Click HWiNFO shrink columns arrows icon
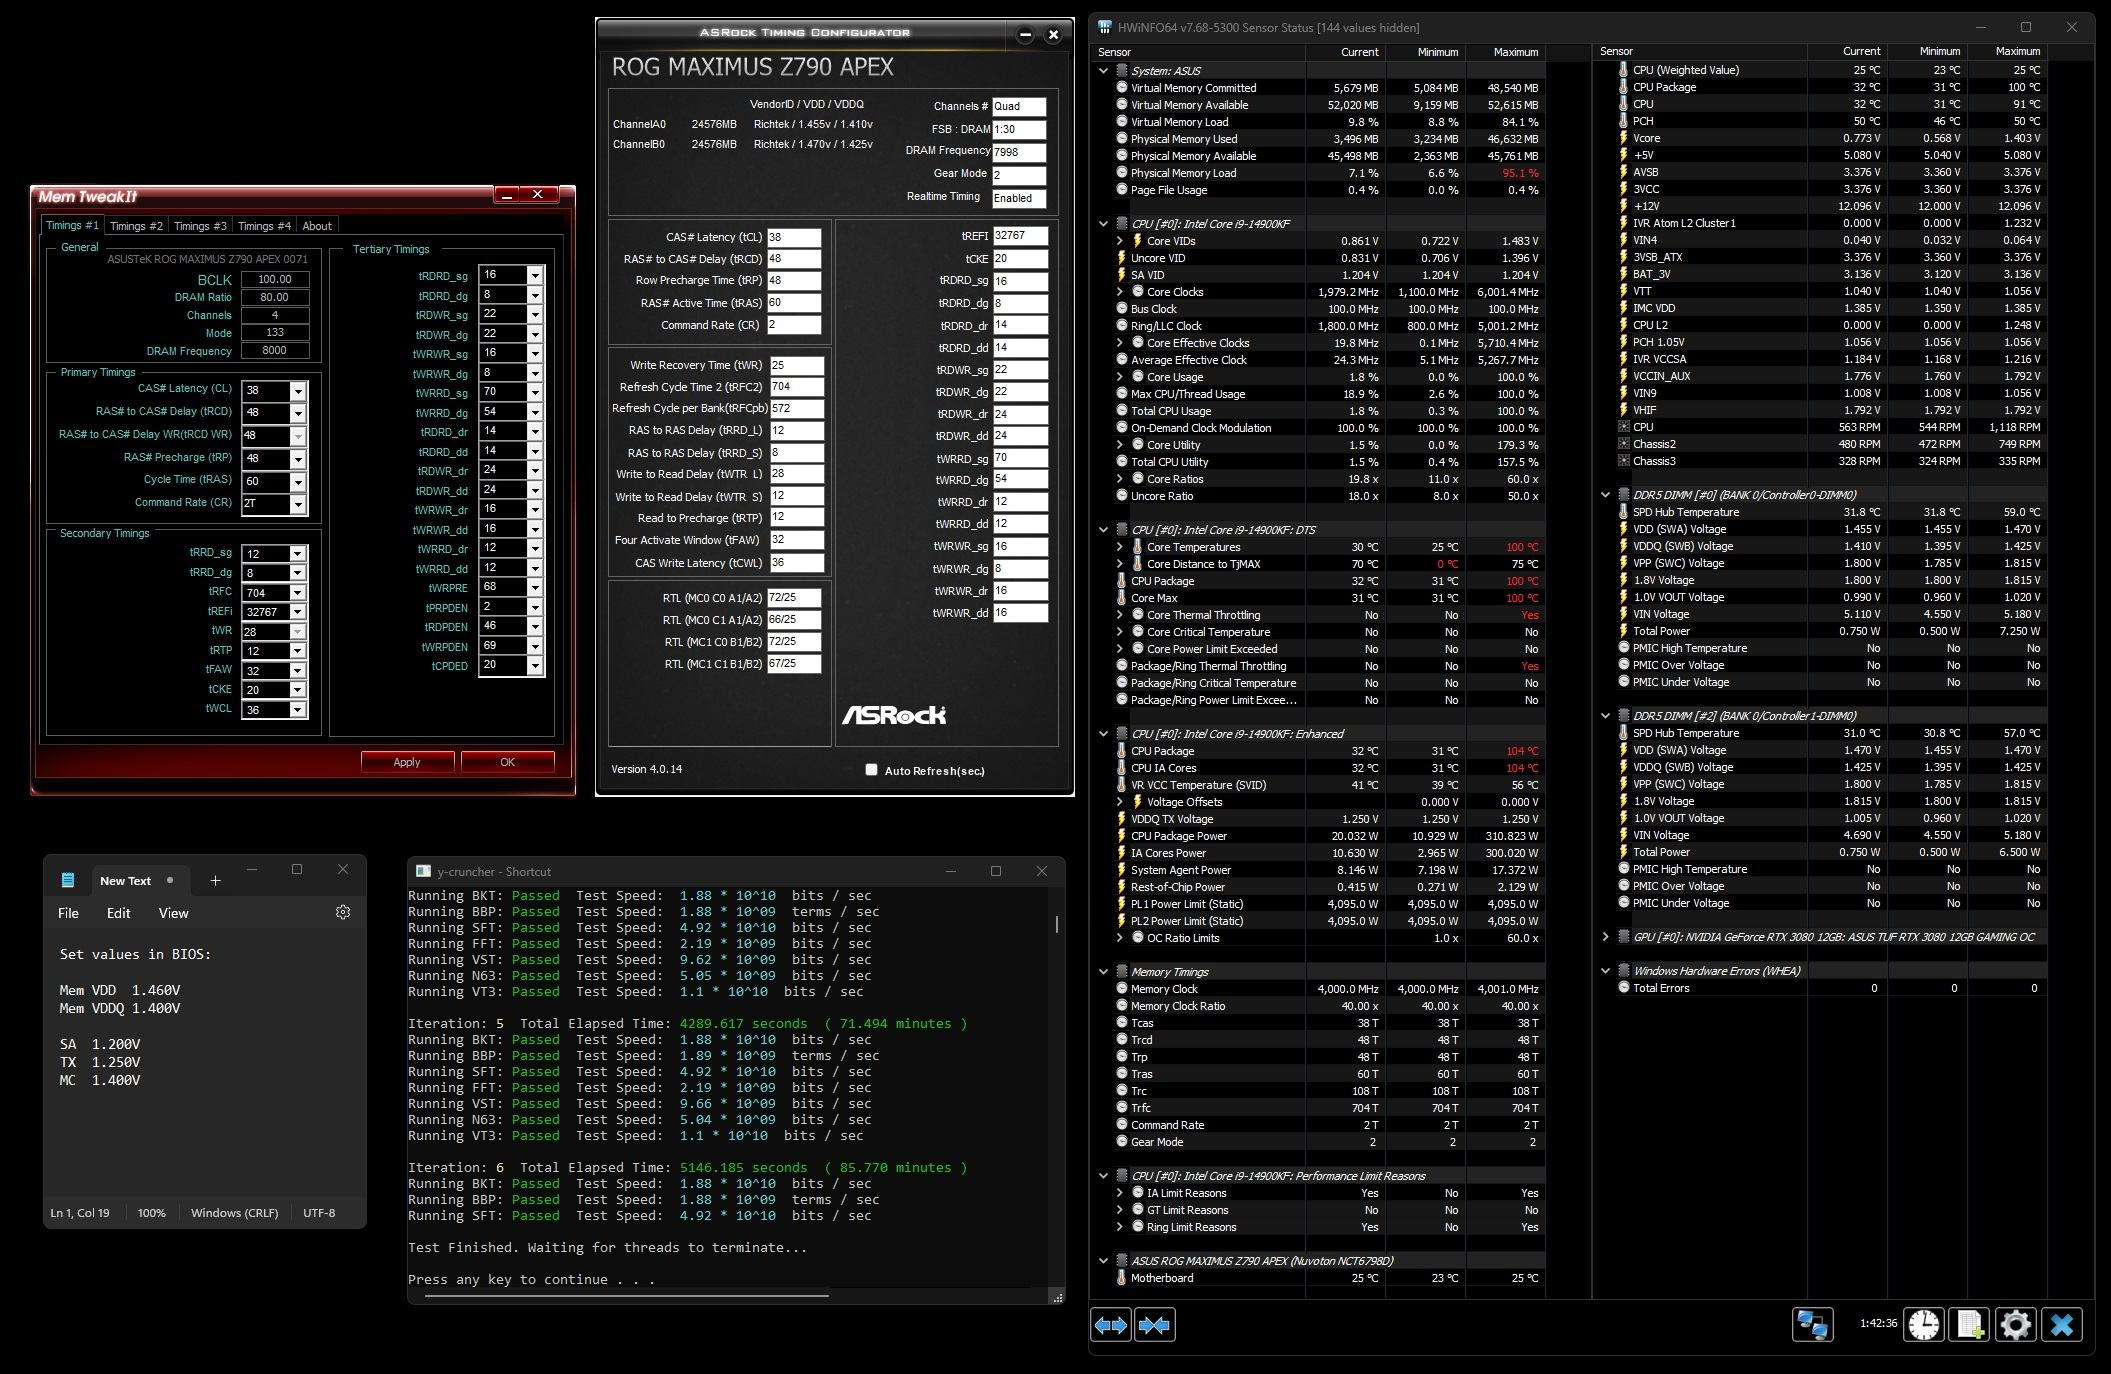The image size is (2111, 1374). pyautogui.click(x=1154, y=1325)
